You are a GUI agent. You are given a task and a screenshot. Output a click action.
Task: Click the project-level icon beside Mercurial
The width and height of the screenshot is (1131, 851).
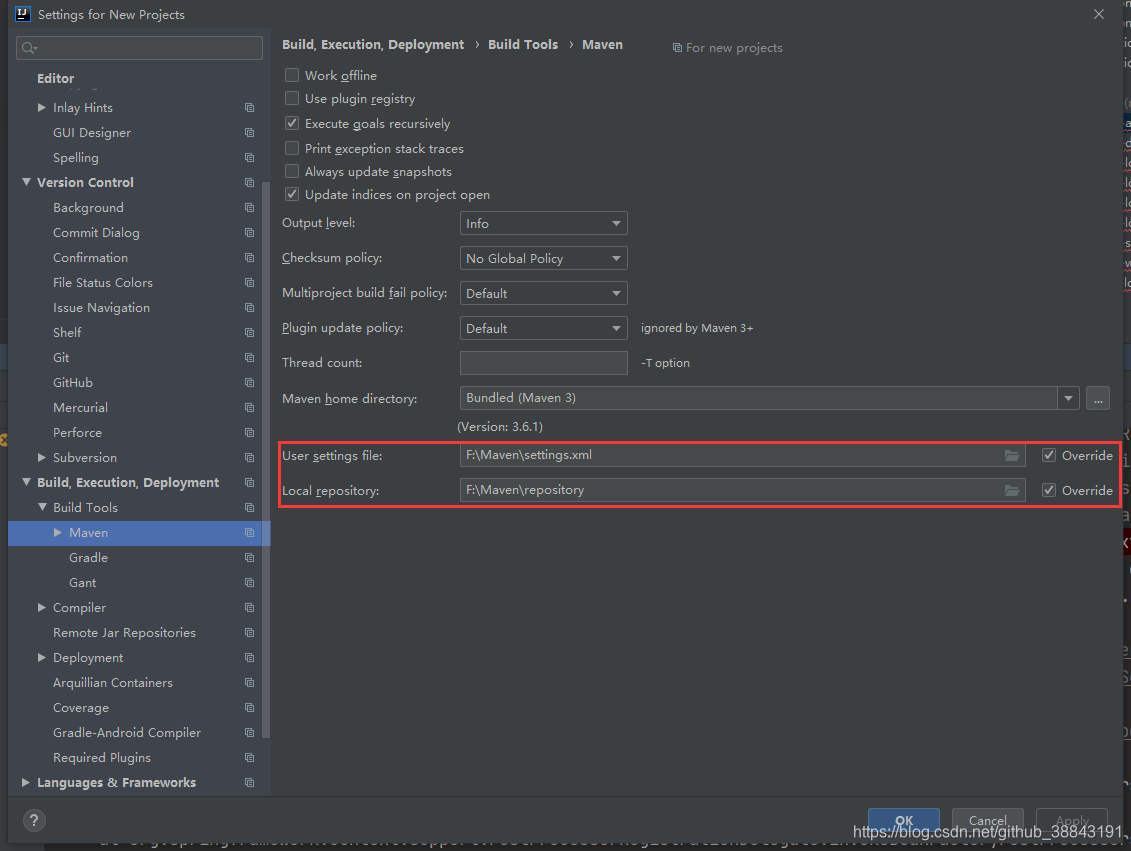250,407
